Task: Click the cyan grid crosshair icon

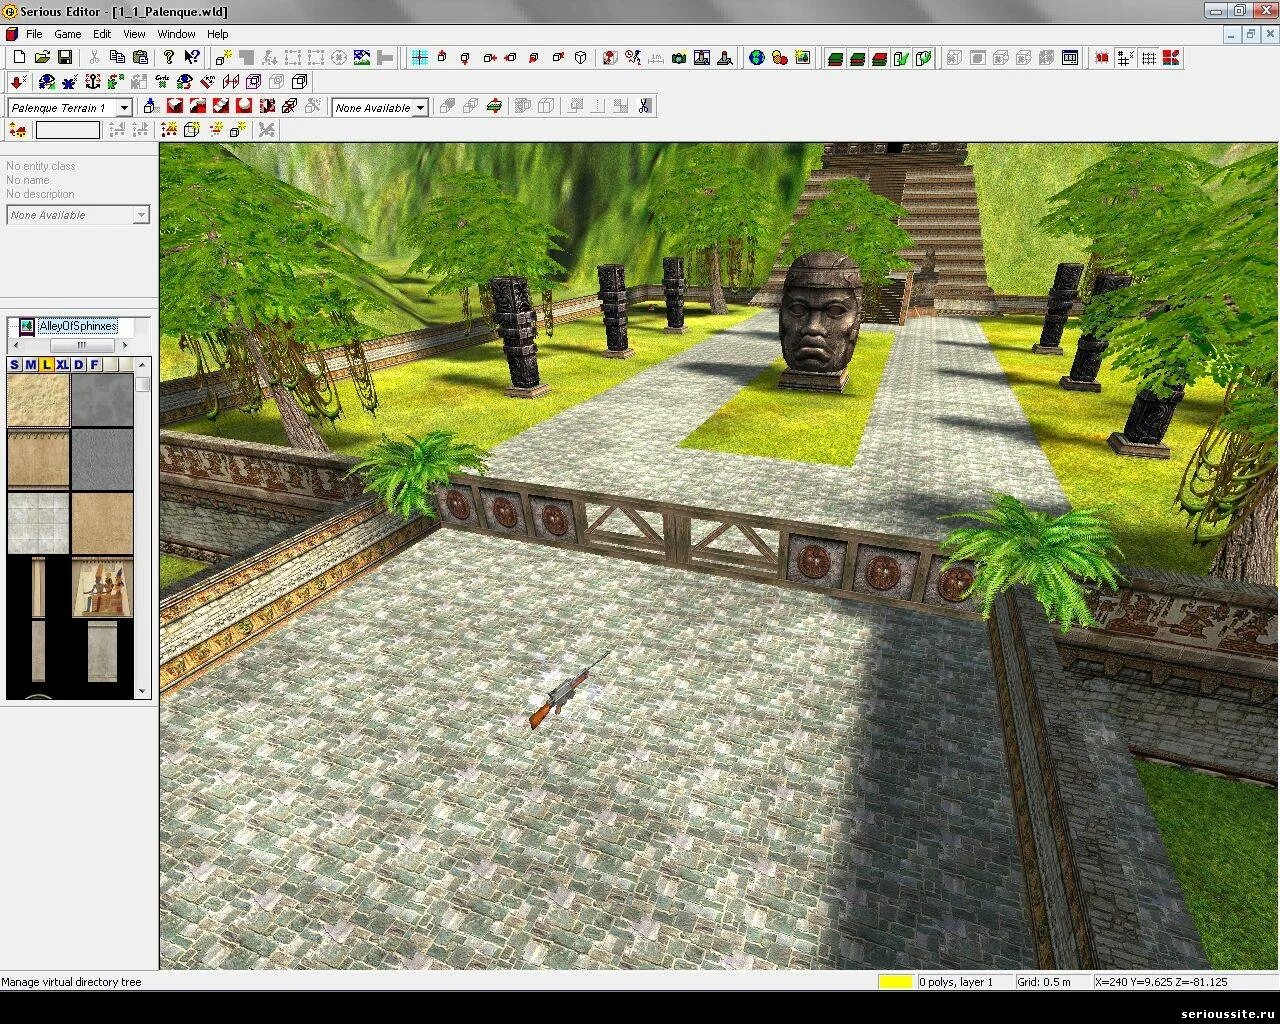Action: pos(420,58)
